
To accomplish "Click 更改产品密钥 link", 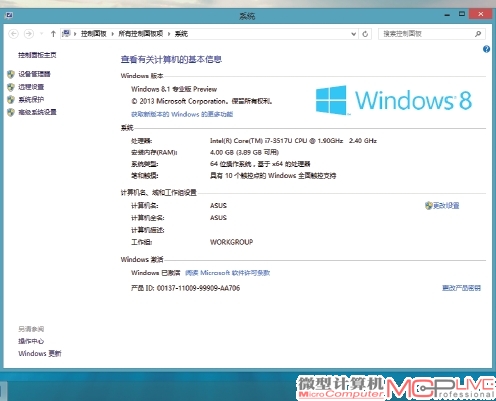I will [x=461, y=288].
